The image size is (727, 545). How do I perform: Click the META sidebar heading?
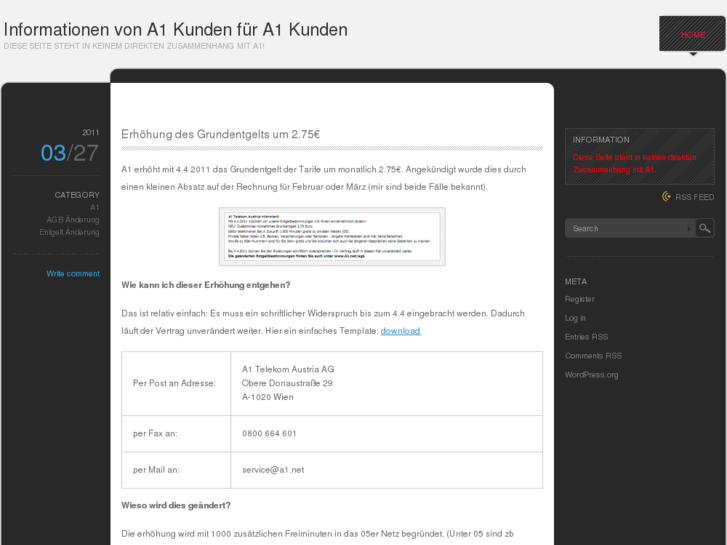(x=576, y=282)
